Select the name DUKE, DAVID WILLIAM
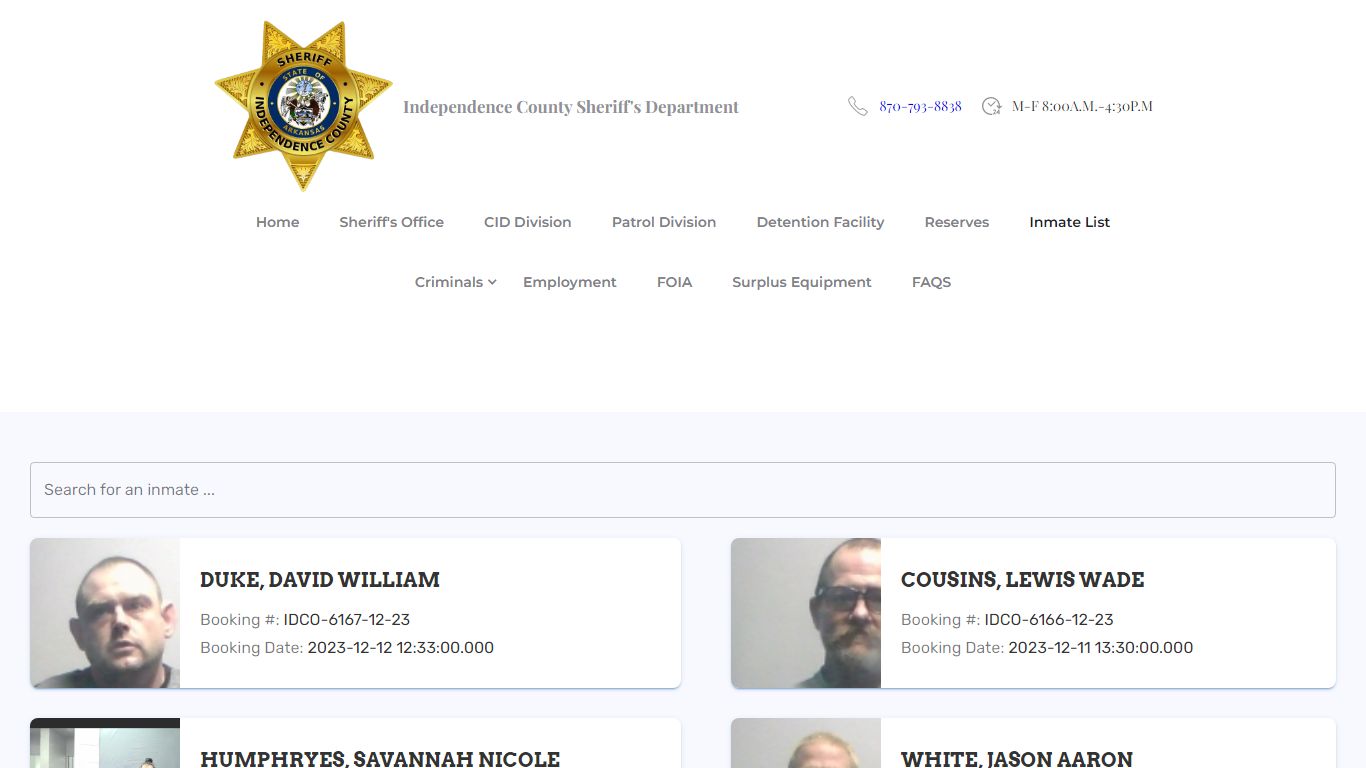The image size is (1366, 768). [x=320, y=580]
